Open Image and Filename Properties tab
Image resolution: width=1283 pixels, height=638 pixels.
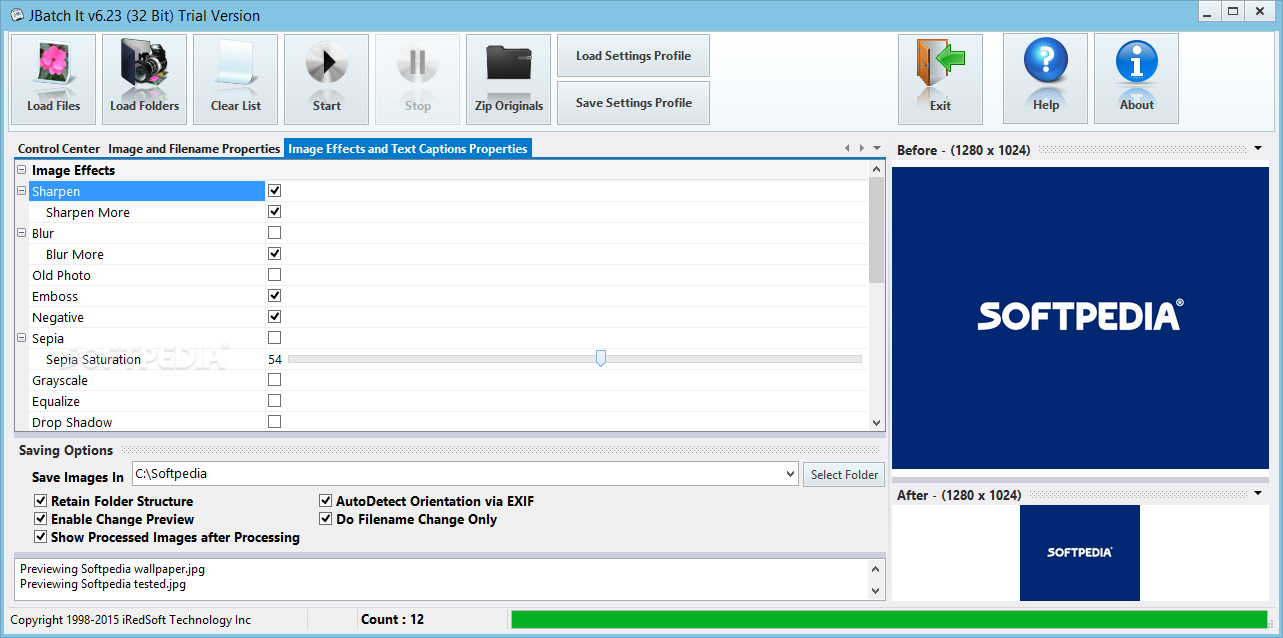pyautogui.click(x=194, y=148)
